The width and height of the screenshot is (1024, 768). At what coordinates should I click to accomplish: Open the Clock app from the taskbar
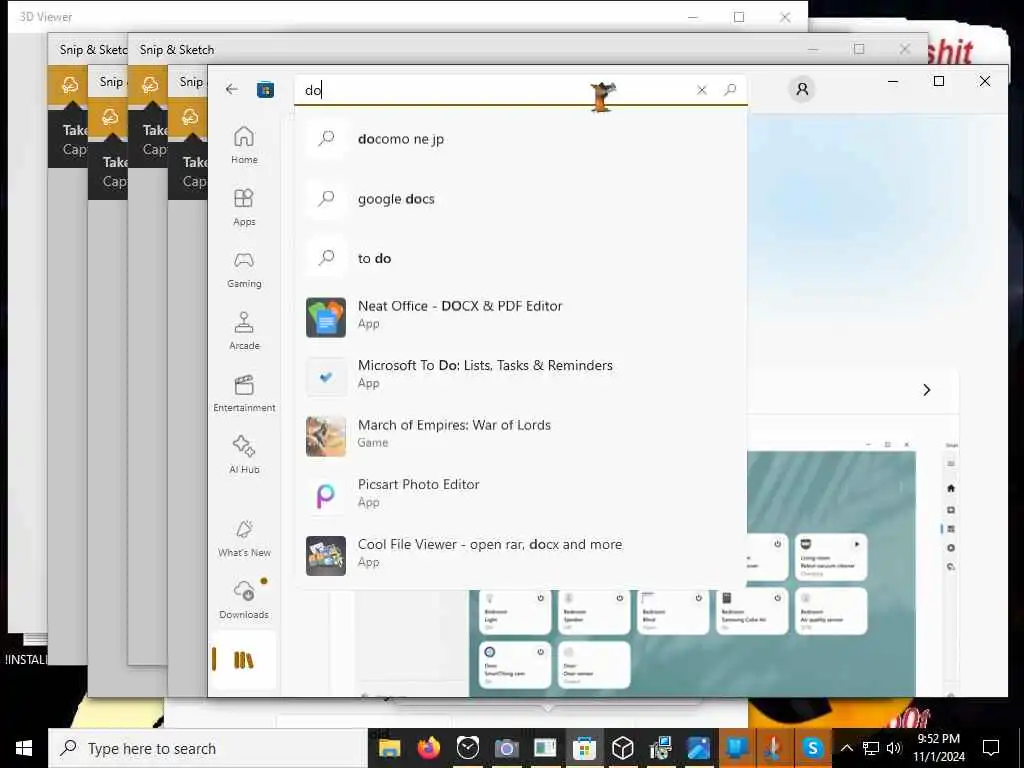(x=468, y=748)
